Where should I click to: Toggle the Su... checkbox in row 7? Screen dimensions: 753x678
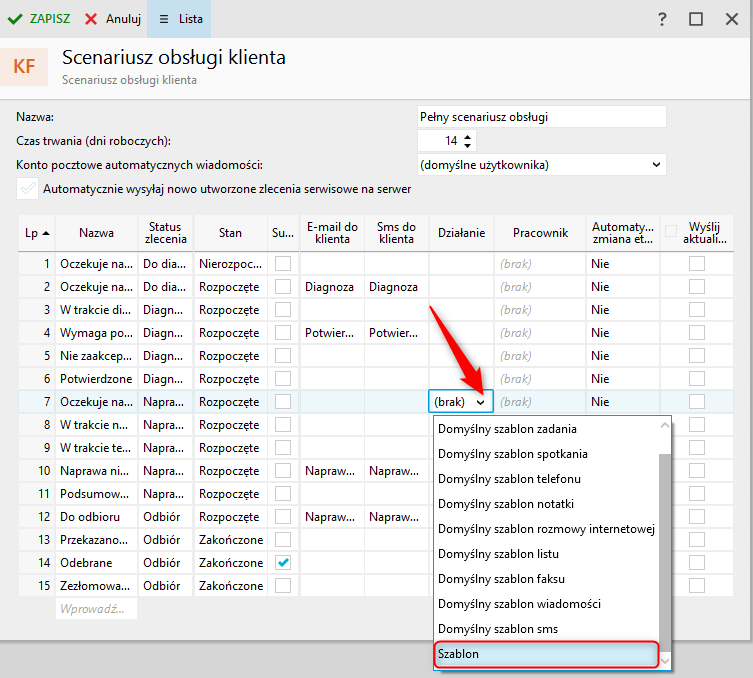(x=283, y=401)
